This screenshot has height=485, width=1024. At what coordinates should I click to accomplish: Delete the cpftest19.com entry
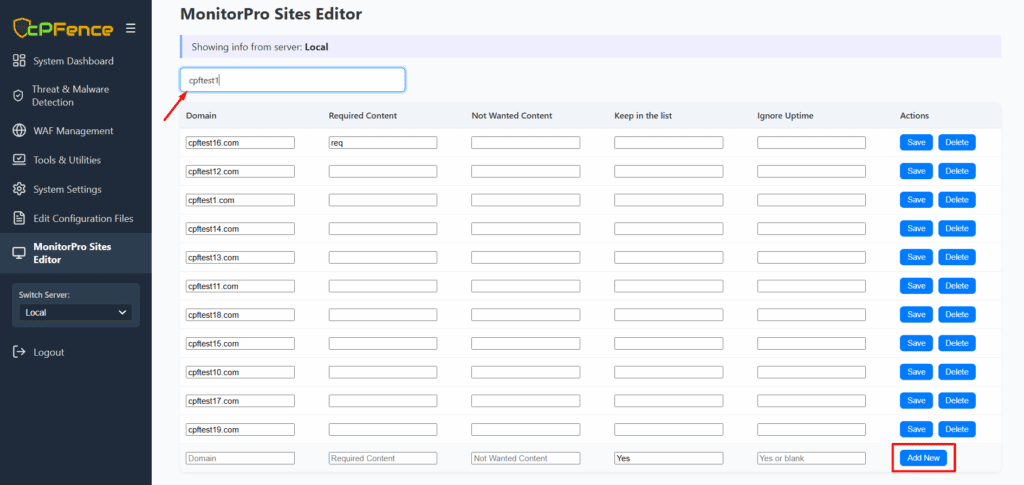(x=956, y=429)
